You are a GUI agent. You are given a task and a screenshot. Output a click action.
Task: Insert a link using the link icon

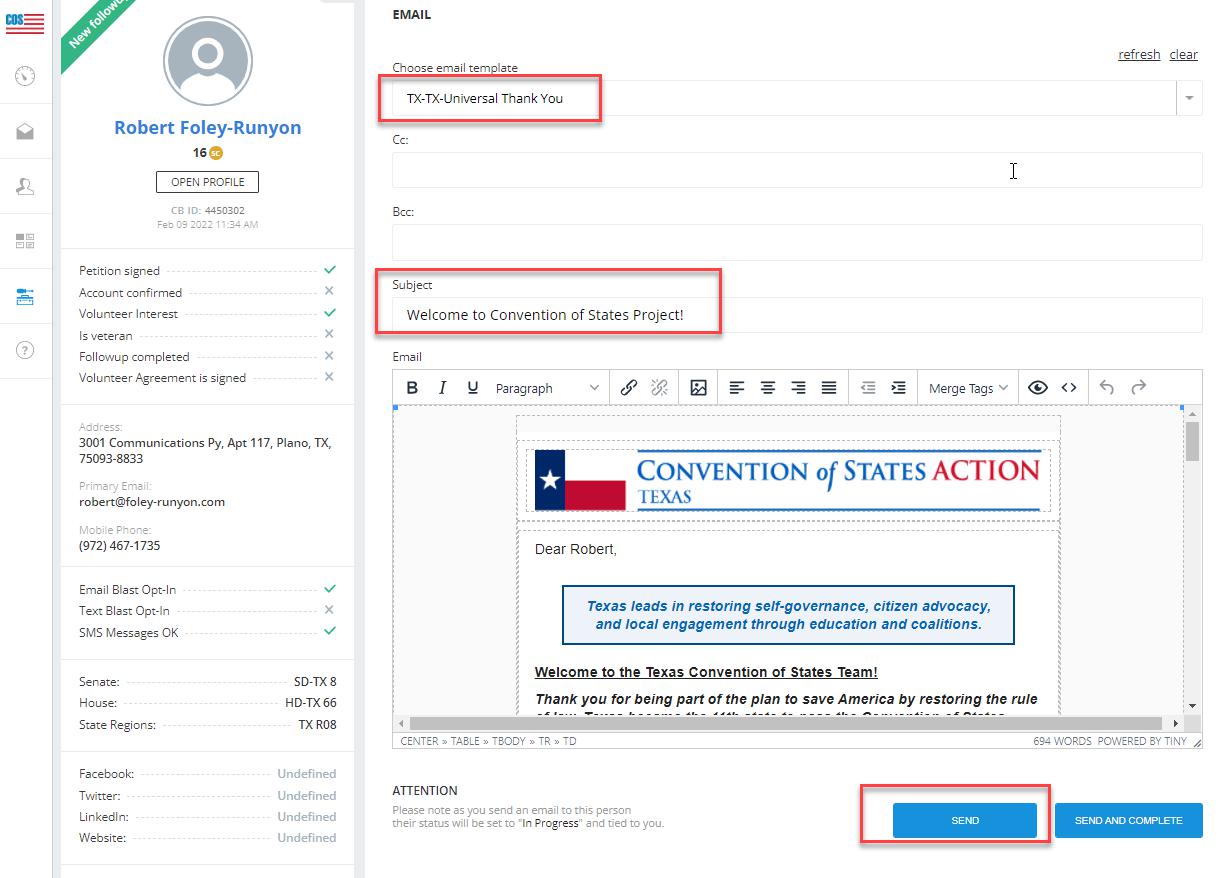pos(628,388)
